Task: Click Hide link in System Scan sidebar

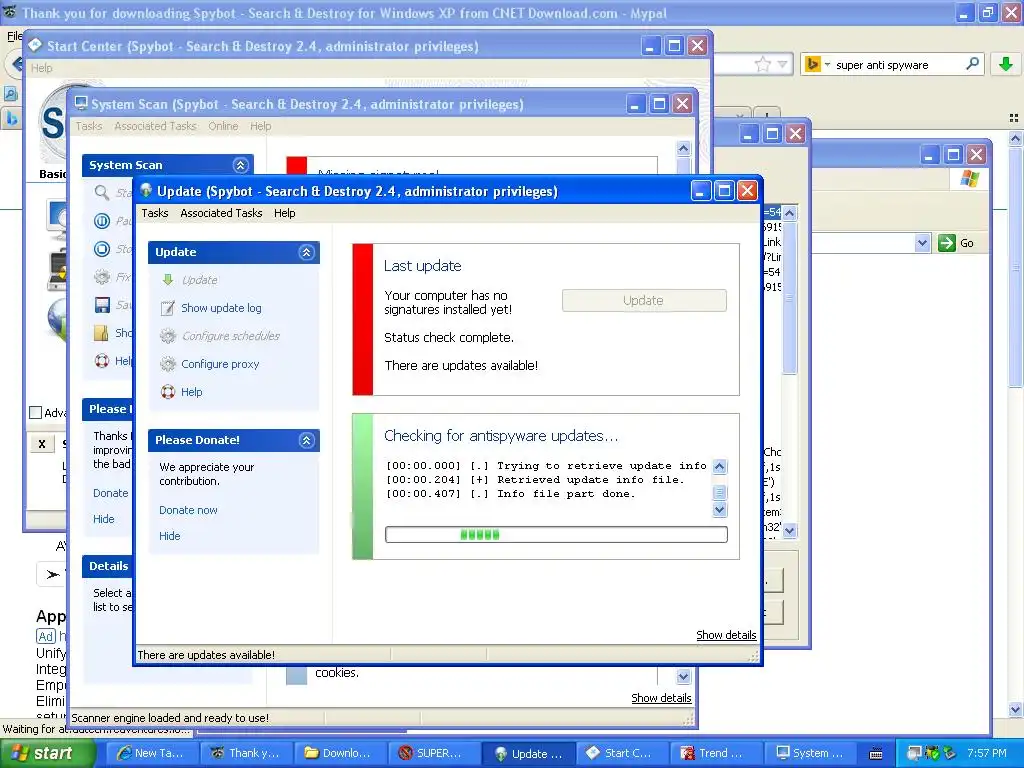Action: point(103,519)
